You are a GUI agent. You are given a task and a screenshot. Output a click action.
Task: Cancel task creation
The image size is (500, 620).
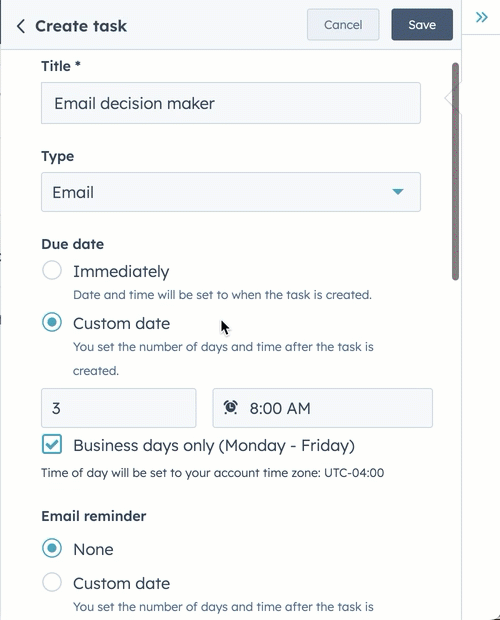pyautogui.click(x=343, y=25)
